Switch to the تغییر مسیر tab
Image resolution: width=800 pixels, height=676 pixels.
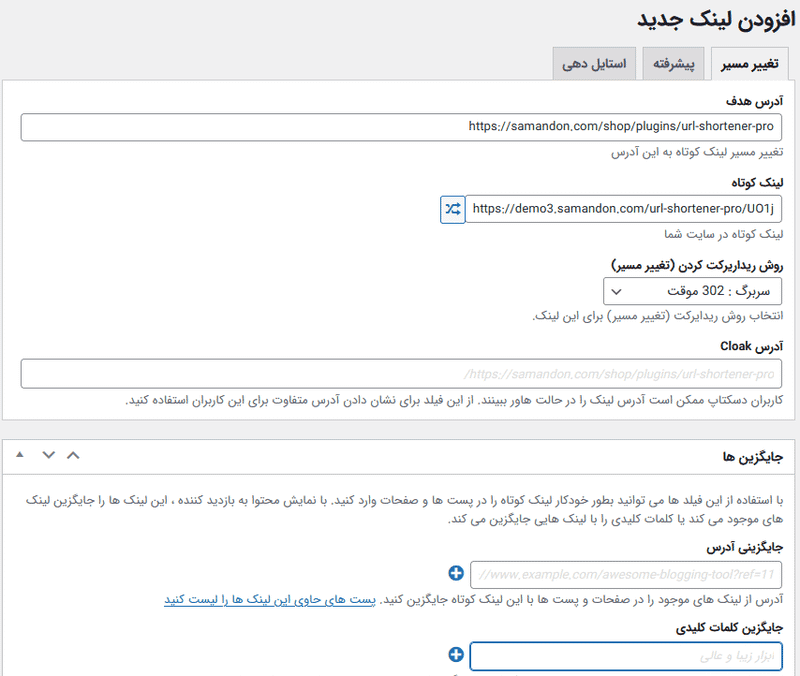click(x=749, y=64)
